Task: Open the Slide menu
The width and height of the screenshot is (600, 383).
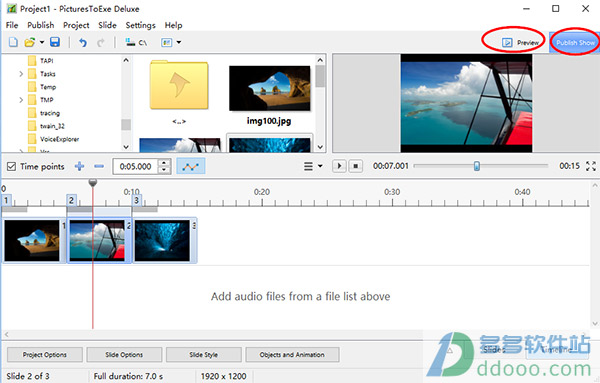Action: [107, 25]
